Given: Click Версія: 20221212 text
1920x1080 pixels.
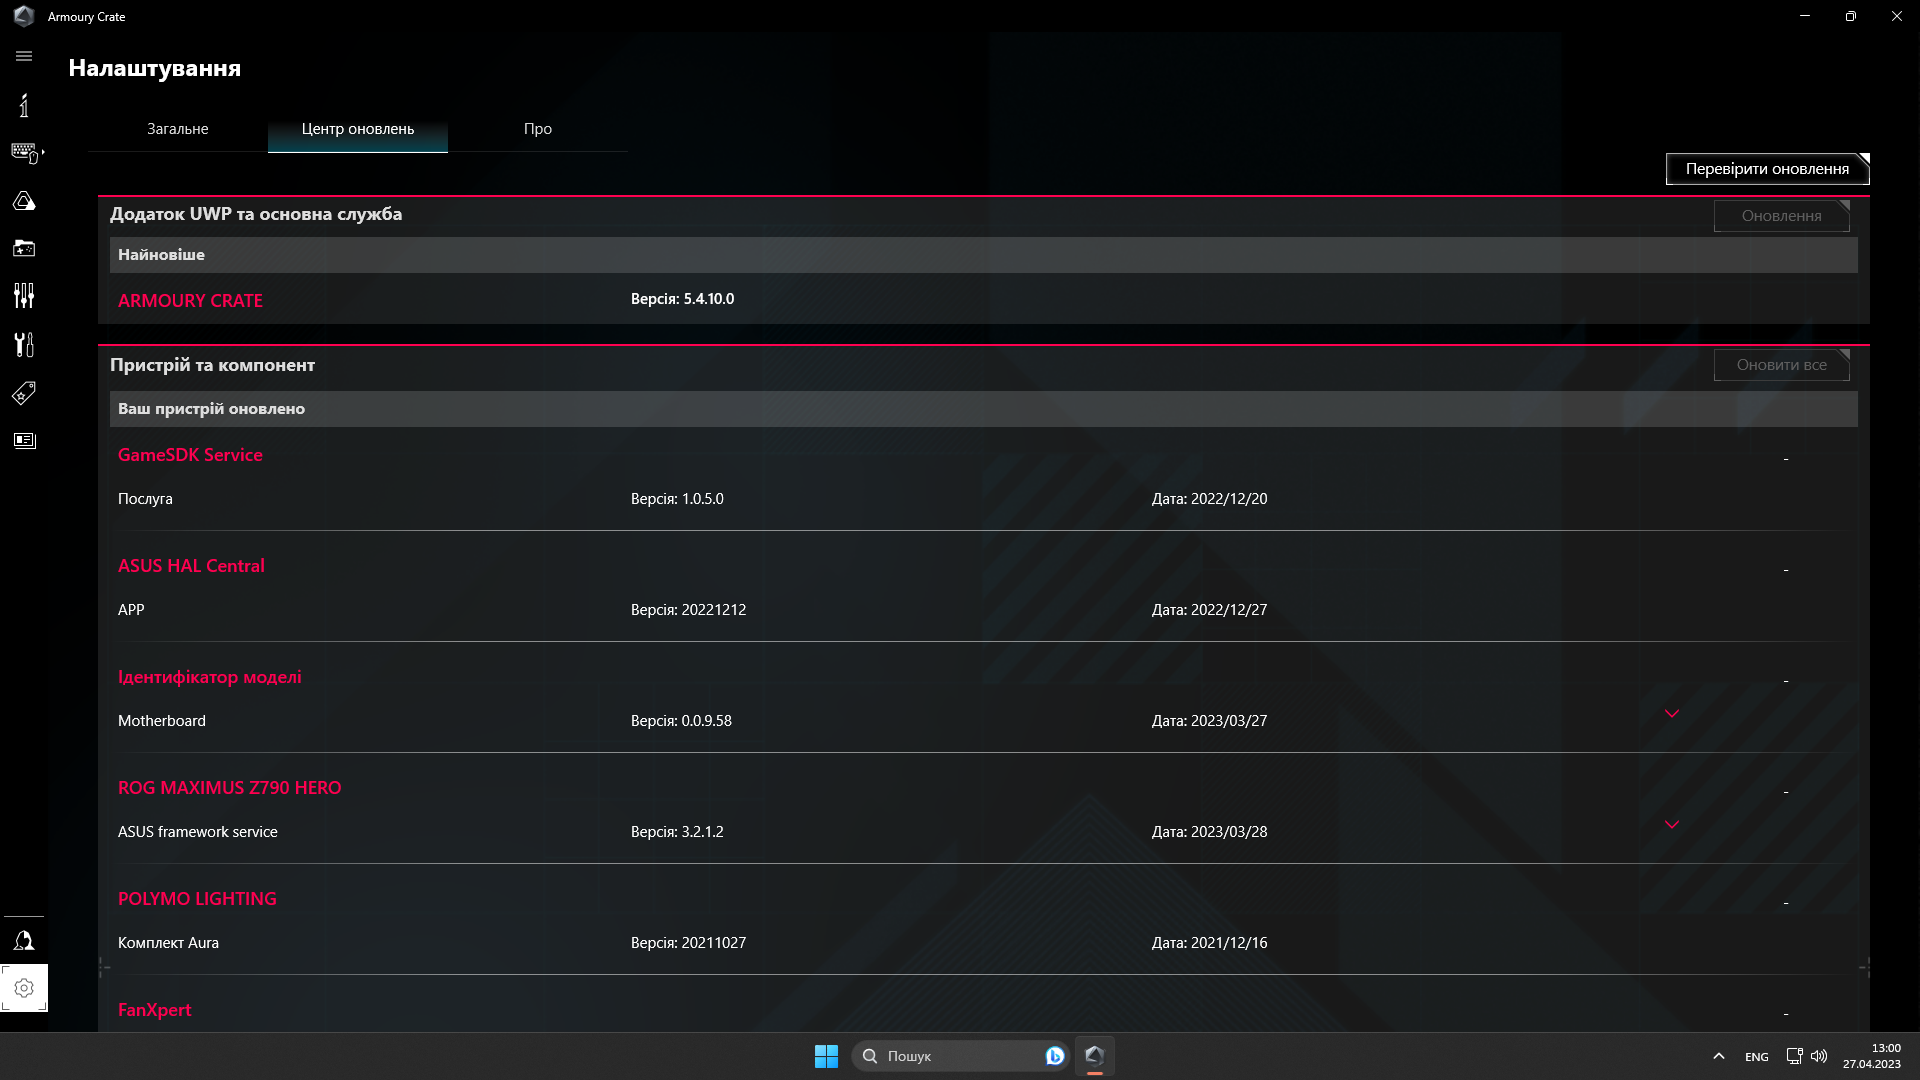Looking at the screenshot, I should (688, 610).
